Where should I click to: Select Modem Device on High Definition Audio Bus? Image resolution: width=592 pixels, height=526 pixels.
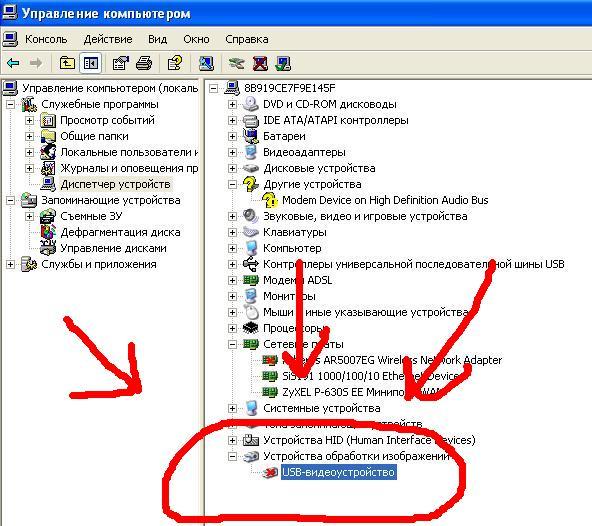(385, 200)
